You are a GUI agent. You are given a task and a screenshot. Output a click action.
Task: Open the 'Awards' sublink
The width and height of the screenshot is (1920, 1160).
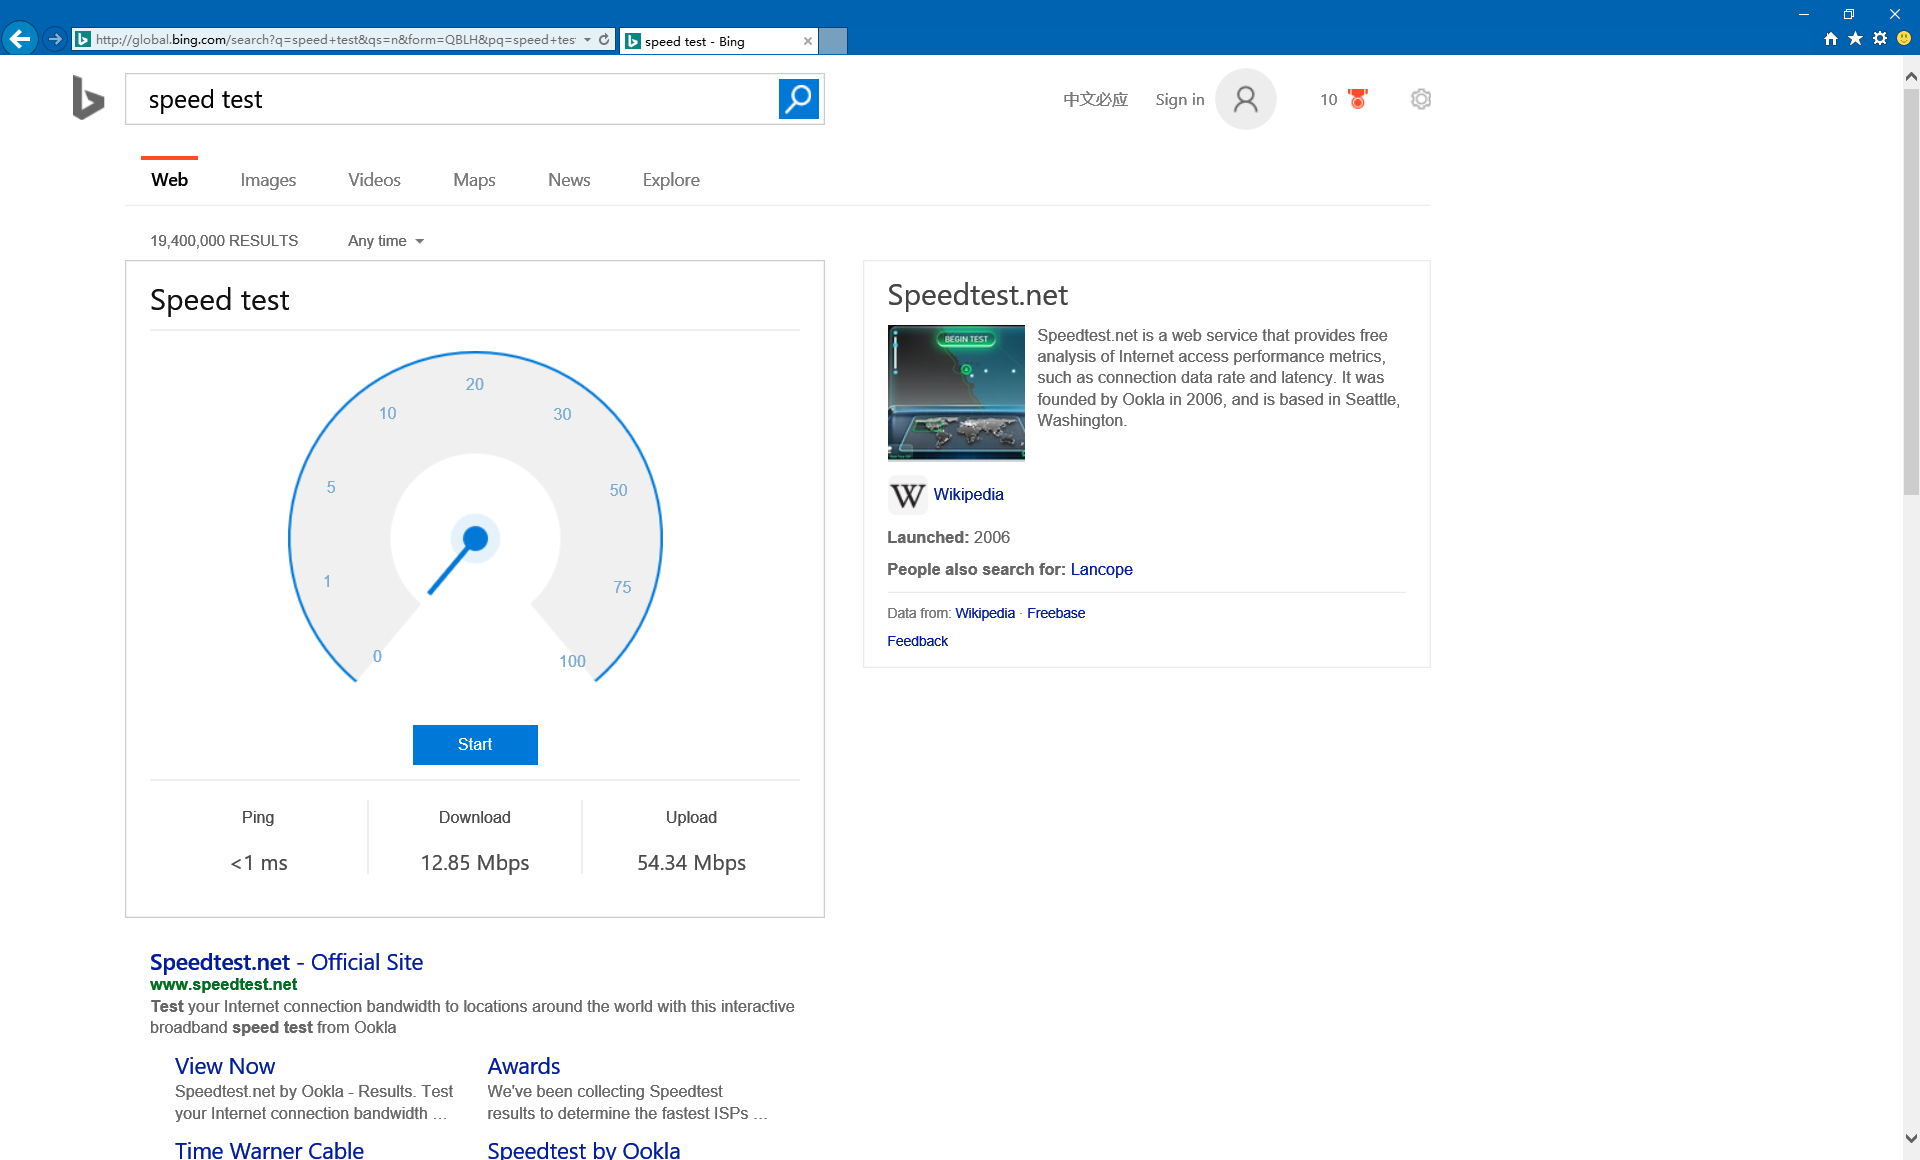pyautogui.click(x=523, y=1066)
